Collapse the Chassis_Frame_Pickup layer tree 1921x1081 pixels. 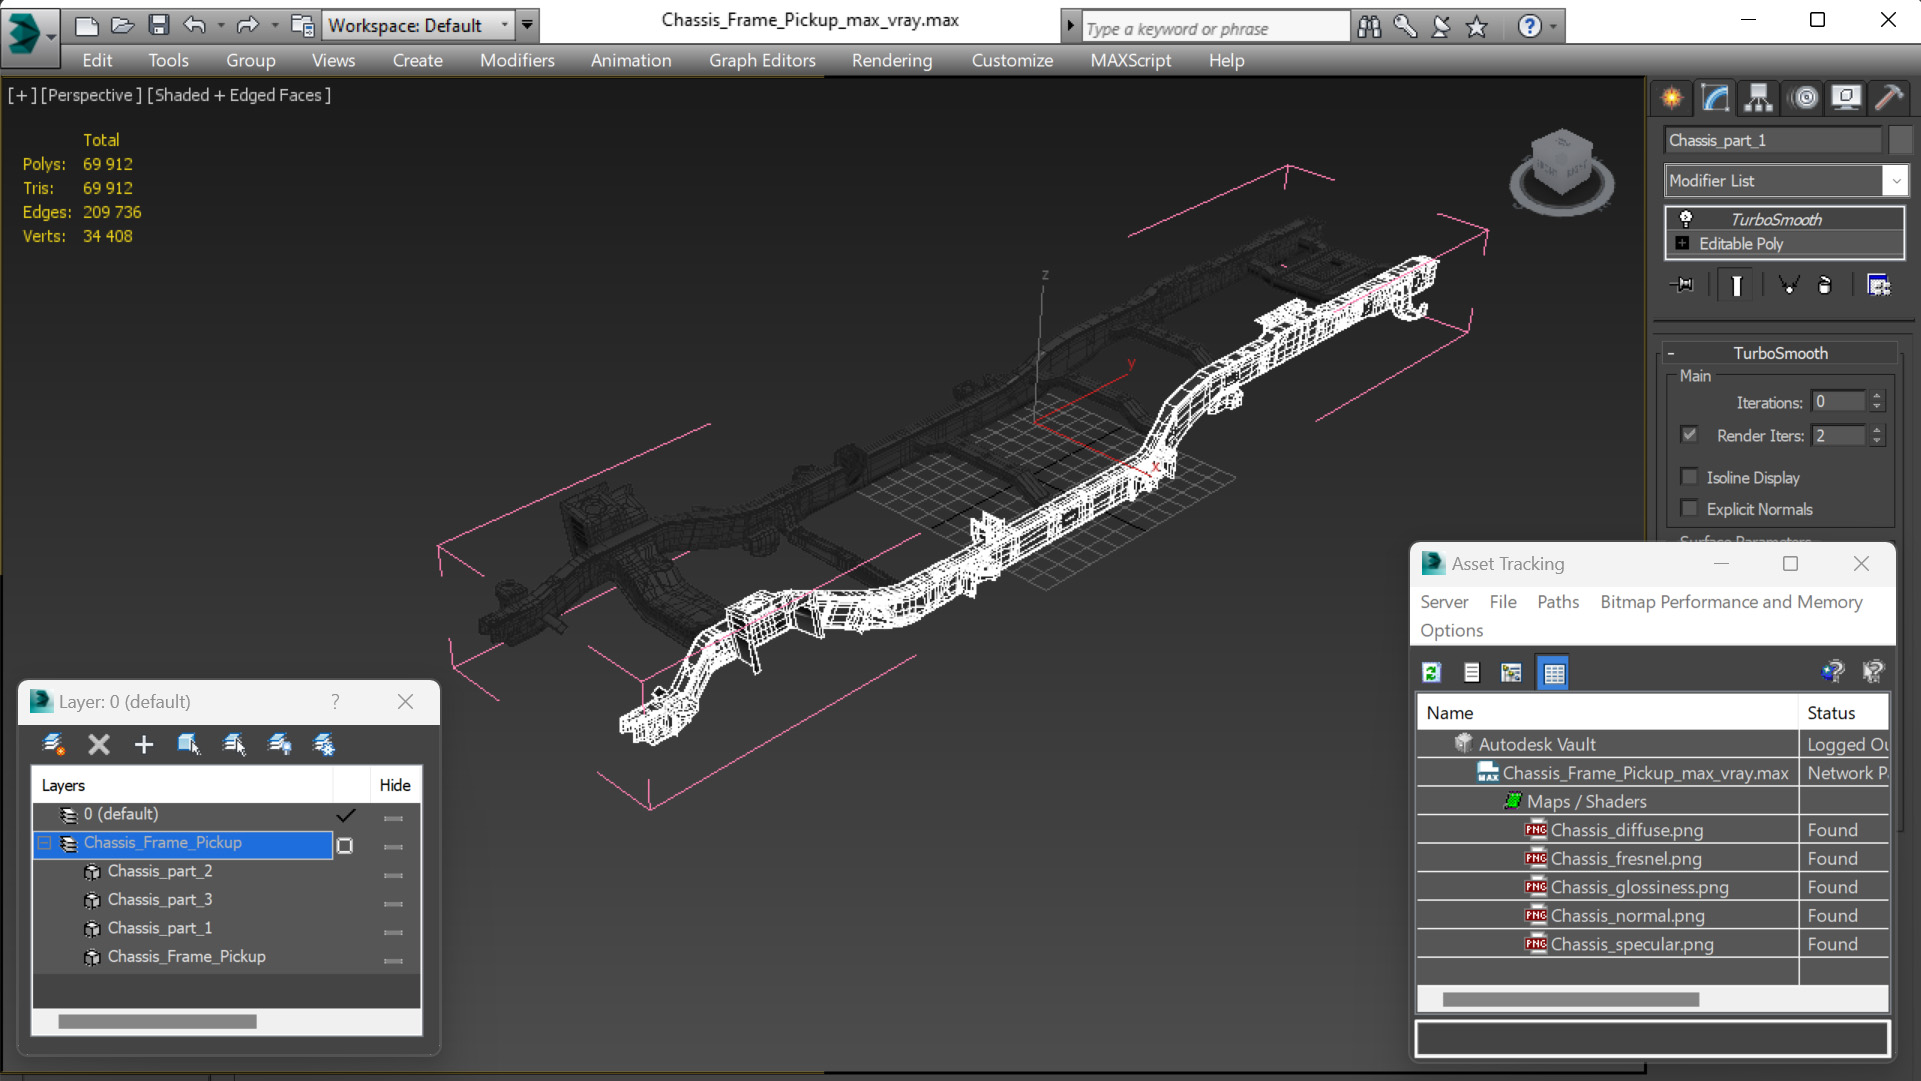(45, 843)
